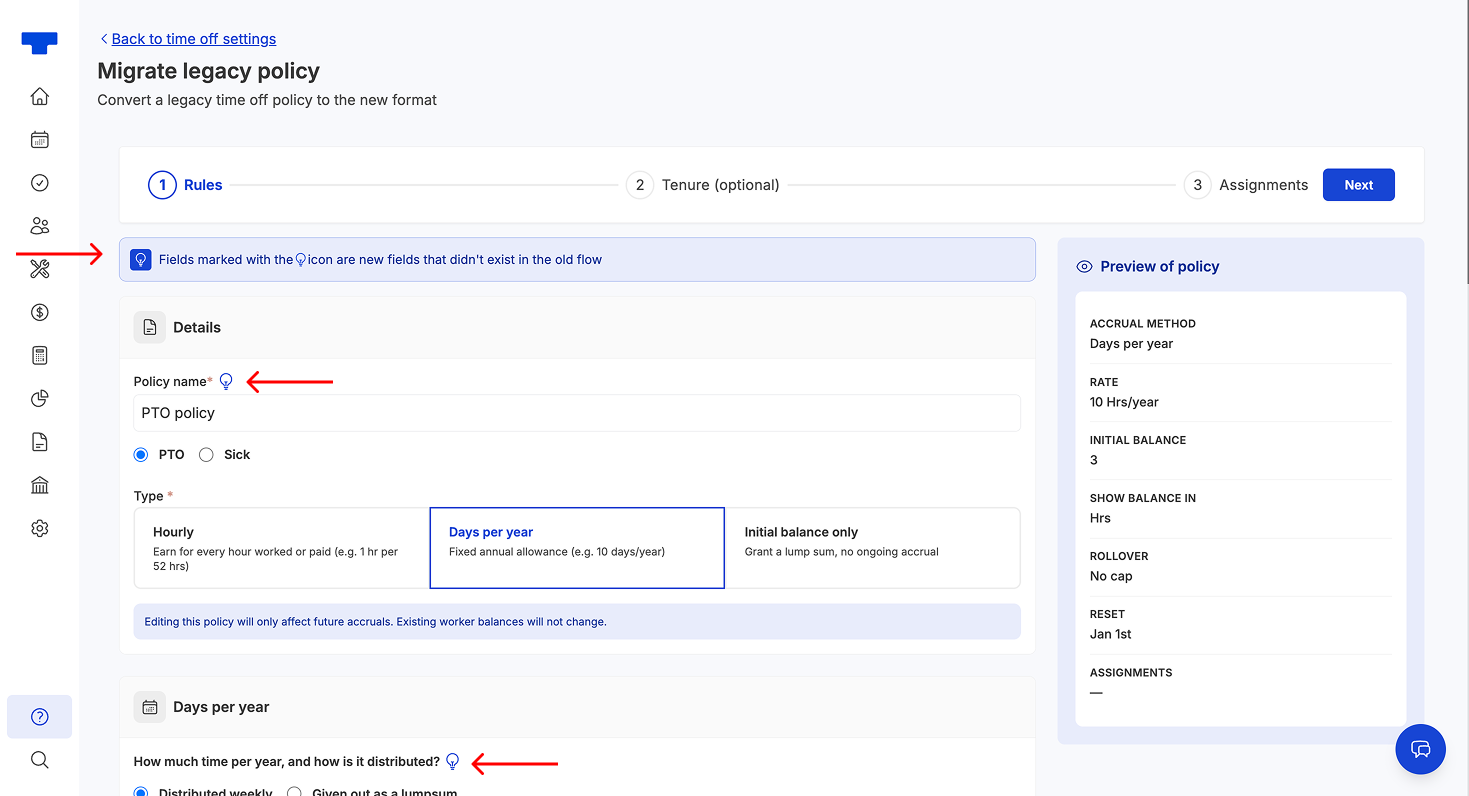Click the dollar sign payroll icon
Viewport: 1469px width, 796px height.
(40, 312)
